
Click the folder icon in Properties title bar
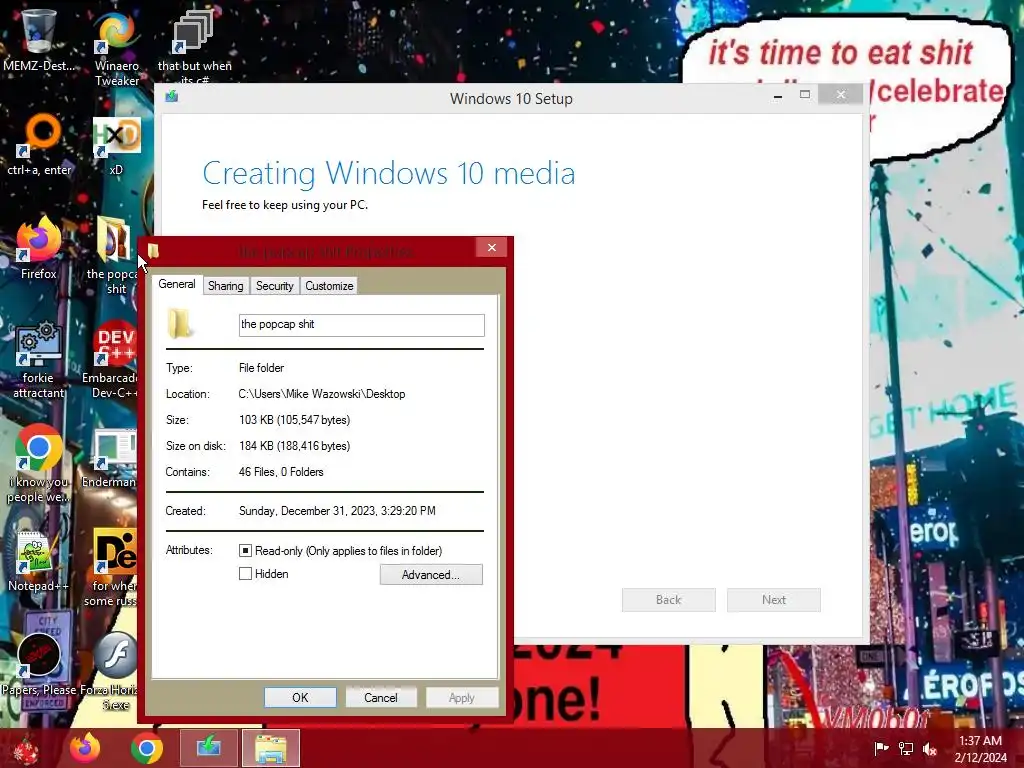pyautogui.click(x=153, y=251)
